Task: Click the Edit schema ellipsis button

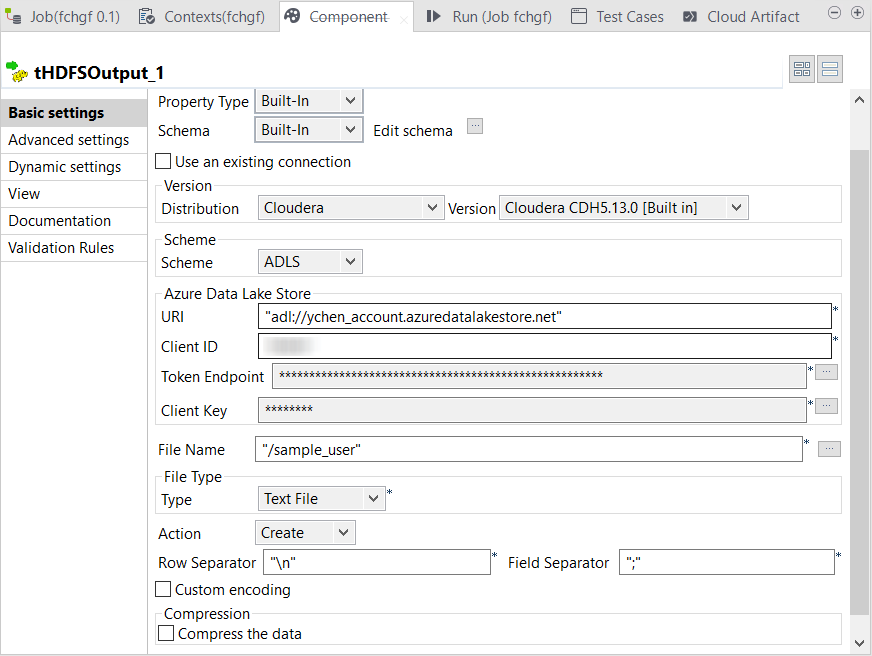Action: (475, 126)
